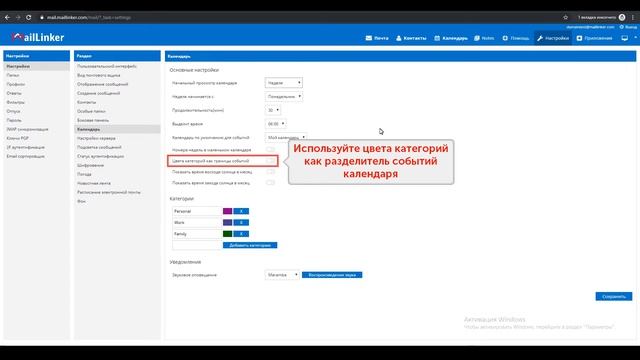Viewport: 640px width, 360px height.
Task: Select Настройки item in left settings list
Action: tap(36, 66)
